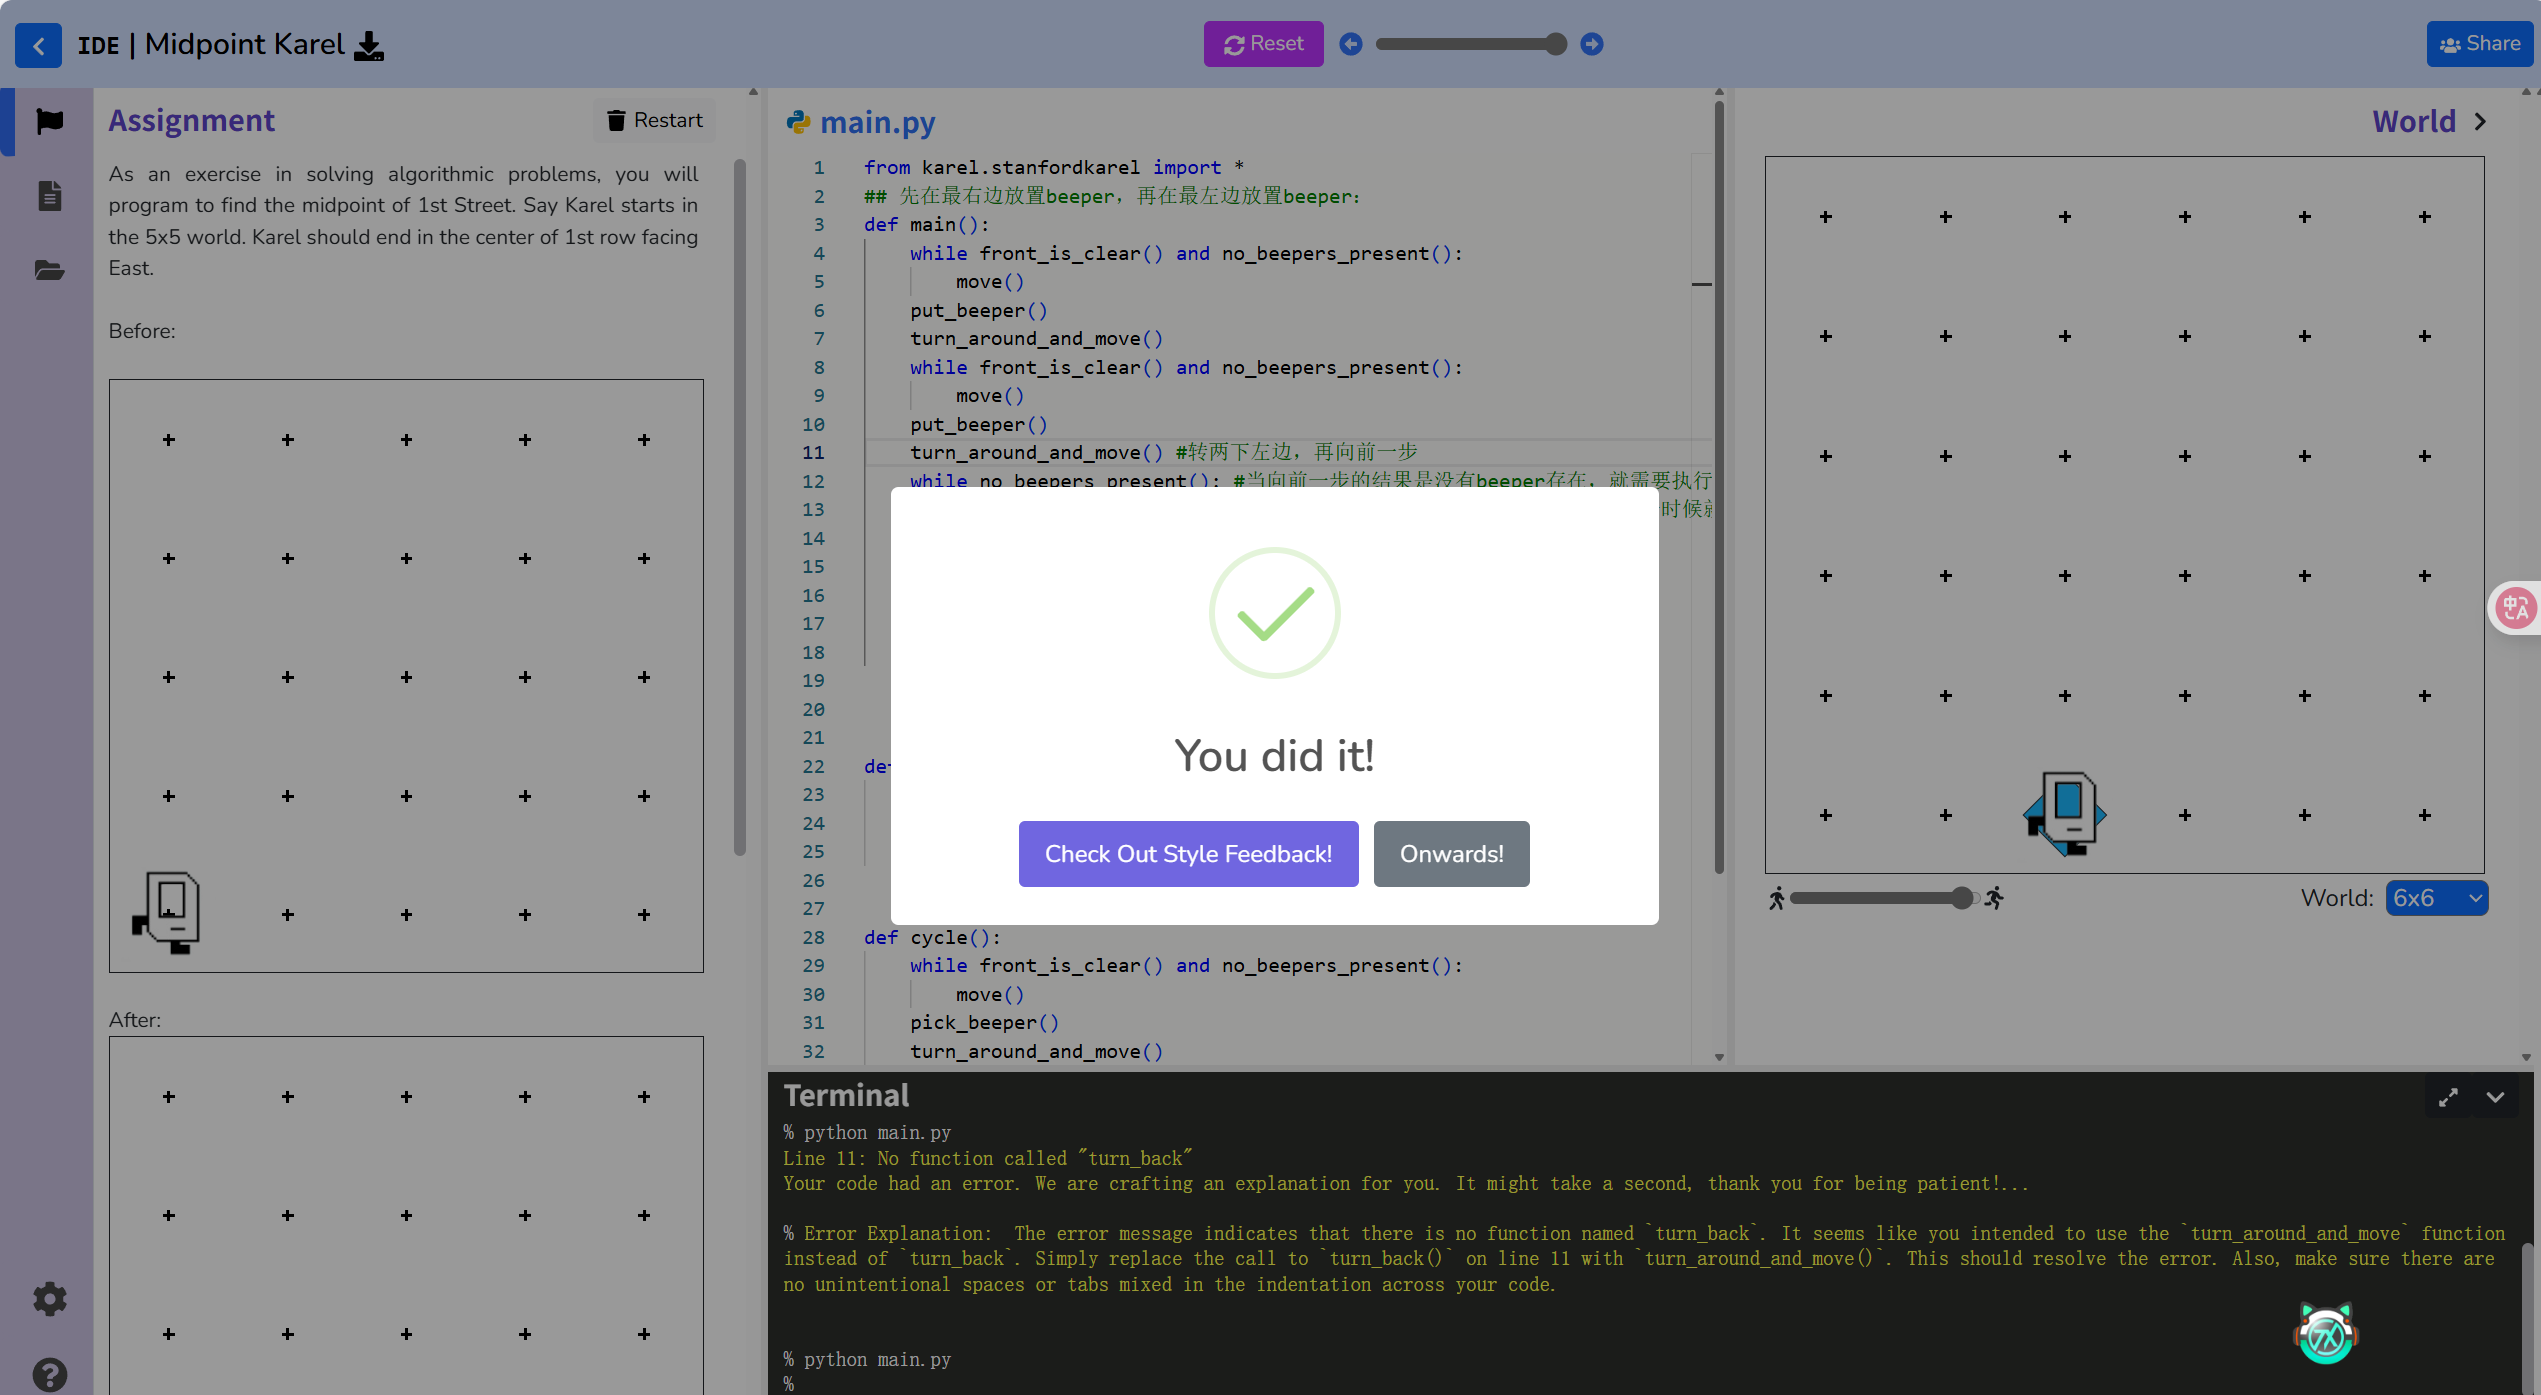The image size is (2541, 1395).
Task: Collapse the Terminal panel chevron
Action: tap(2495, 1098)
